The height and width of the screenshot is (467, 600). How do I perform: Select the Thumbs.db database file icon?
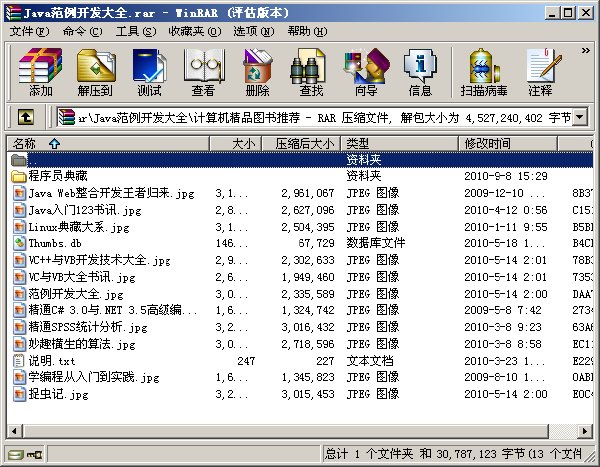click(x=19, y=243)
